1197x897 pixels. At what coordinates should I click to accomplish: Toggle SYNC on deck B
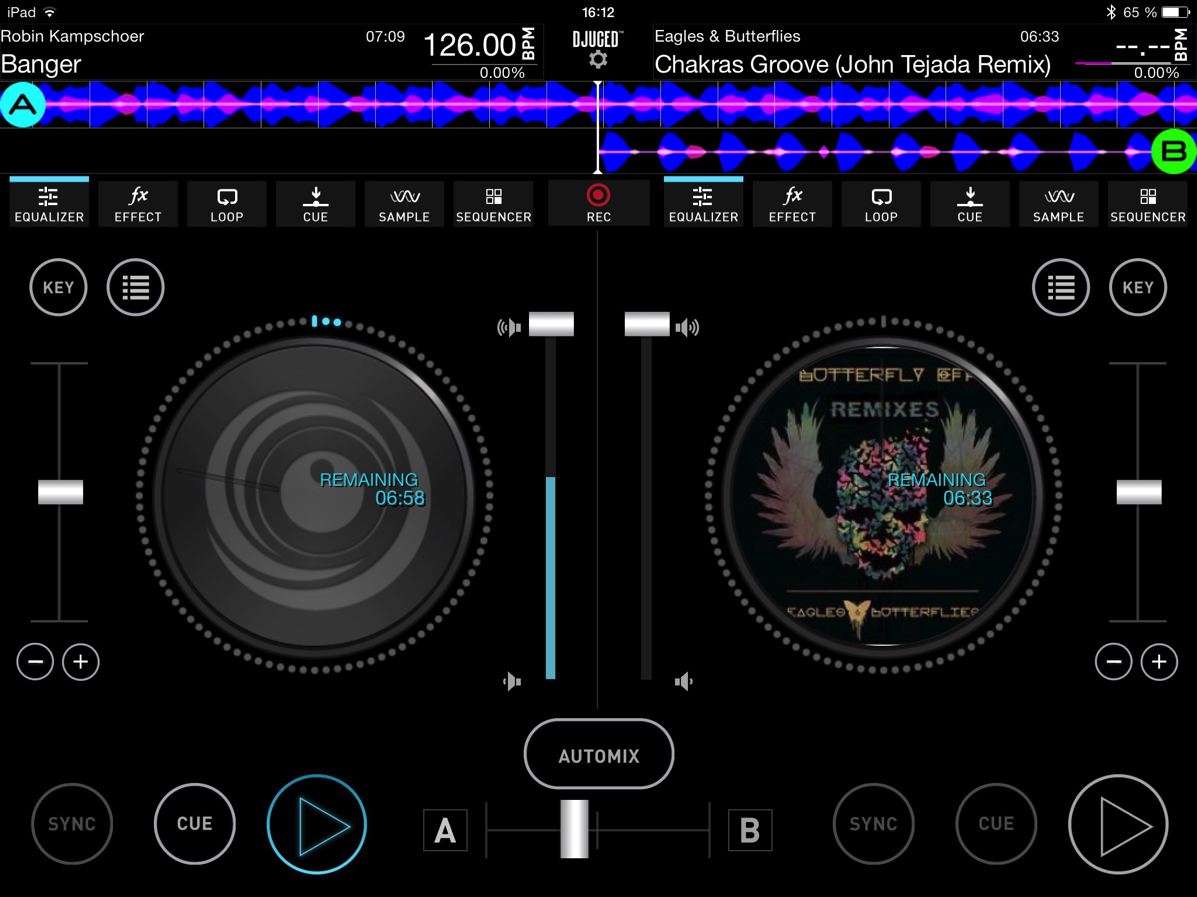[x=873, y=824]
